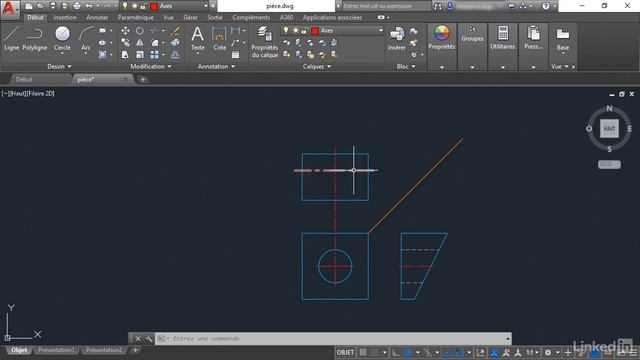Toggle the layer light bulb on/off in ribbon
Screen dimensions: 640x360
click(286, 31)
